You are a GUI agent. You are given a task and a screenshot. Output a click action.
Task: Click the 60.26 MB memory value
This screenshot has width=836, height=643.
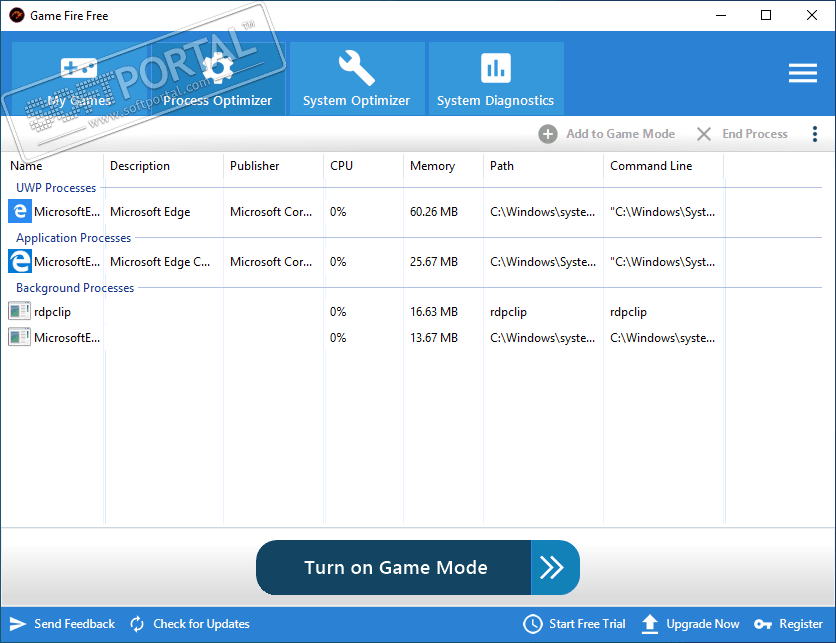[433, 212]
